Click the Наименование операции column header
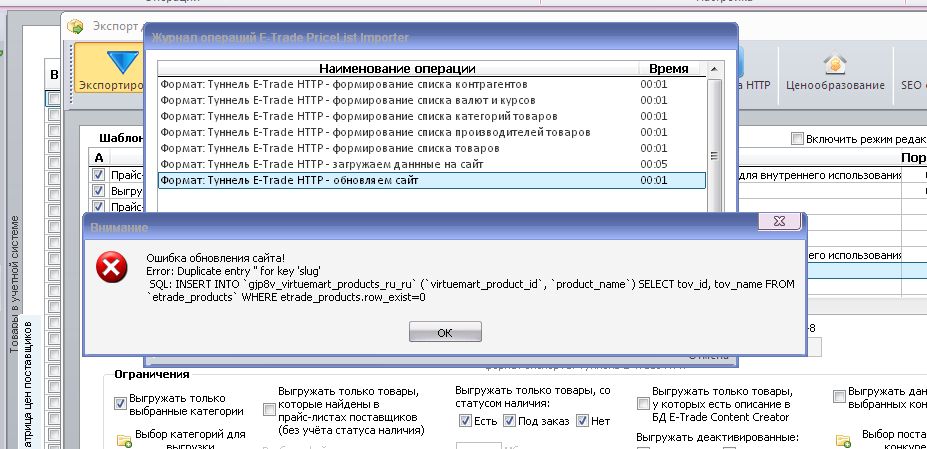927x449 pixels. [x=397, y=68]
